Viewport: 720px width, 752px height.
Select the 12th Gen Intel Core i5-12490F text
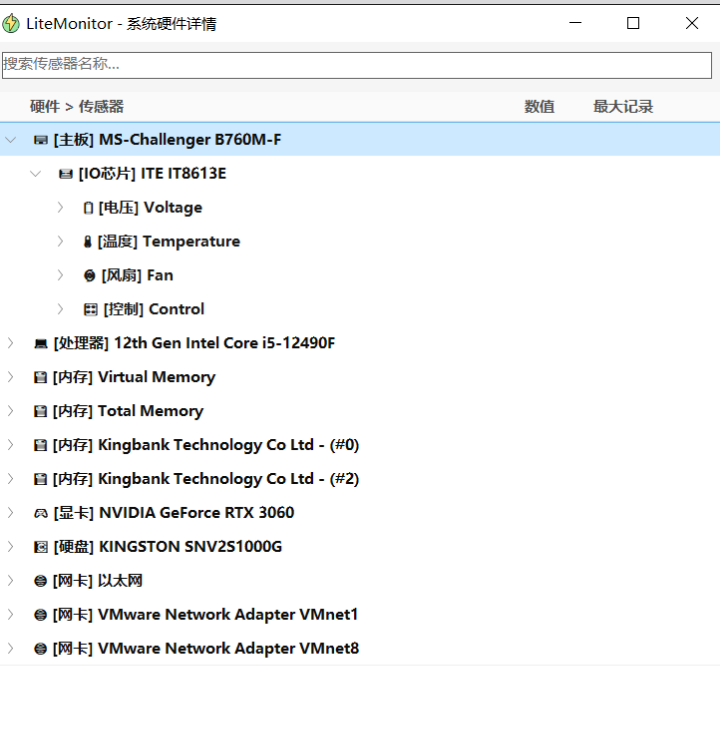click(224, 343)
